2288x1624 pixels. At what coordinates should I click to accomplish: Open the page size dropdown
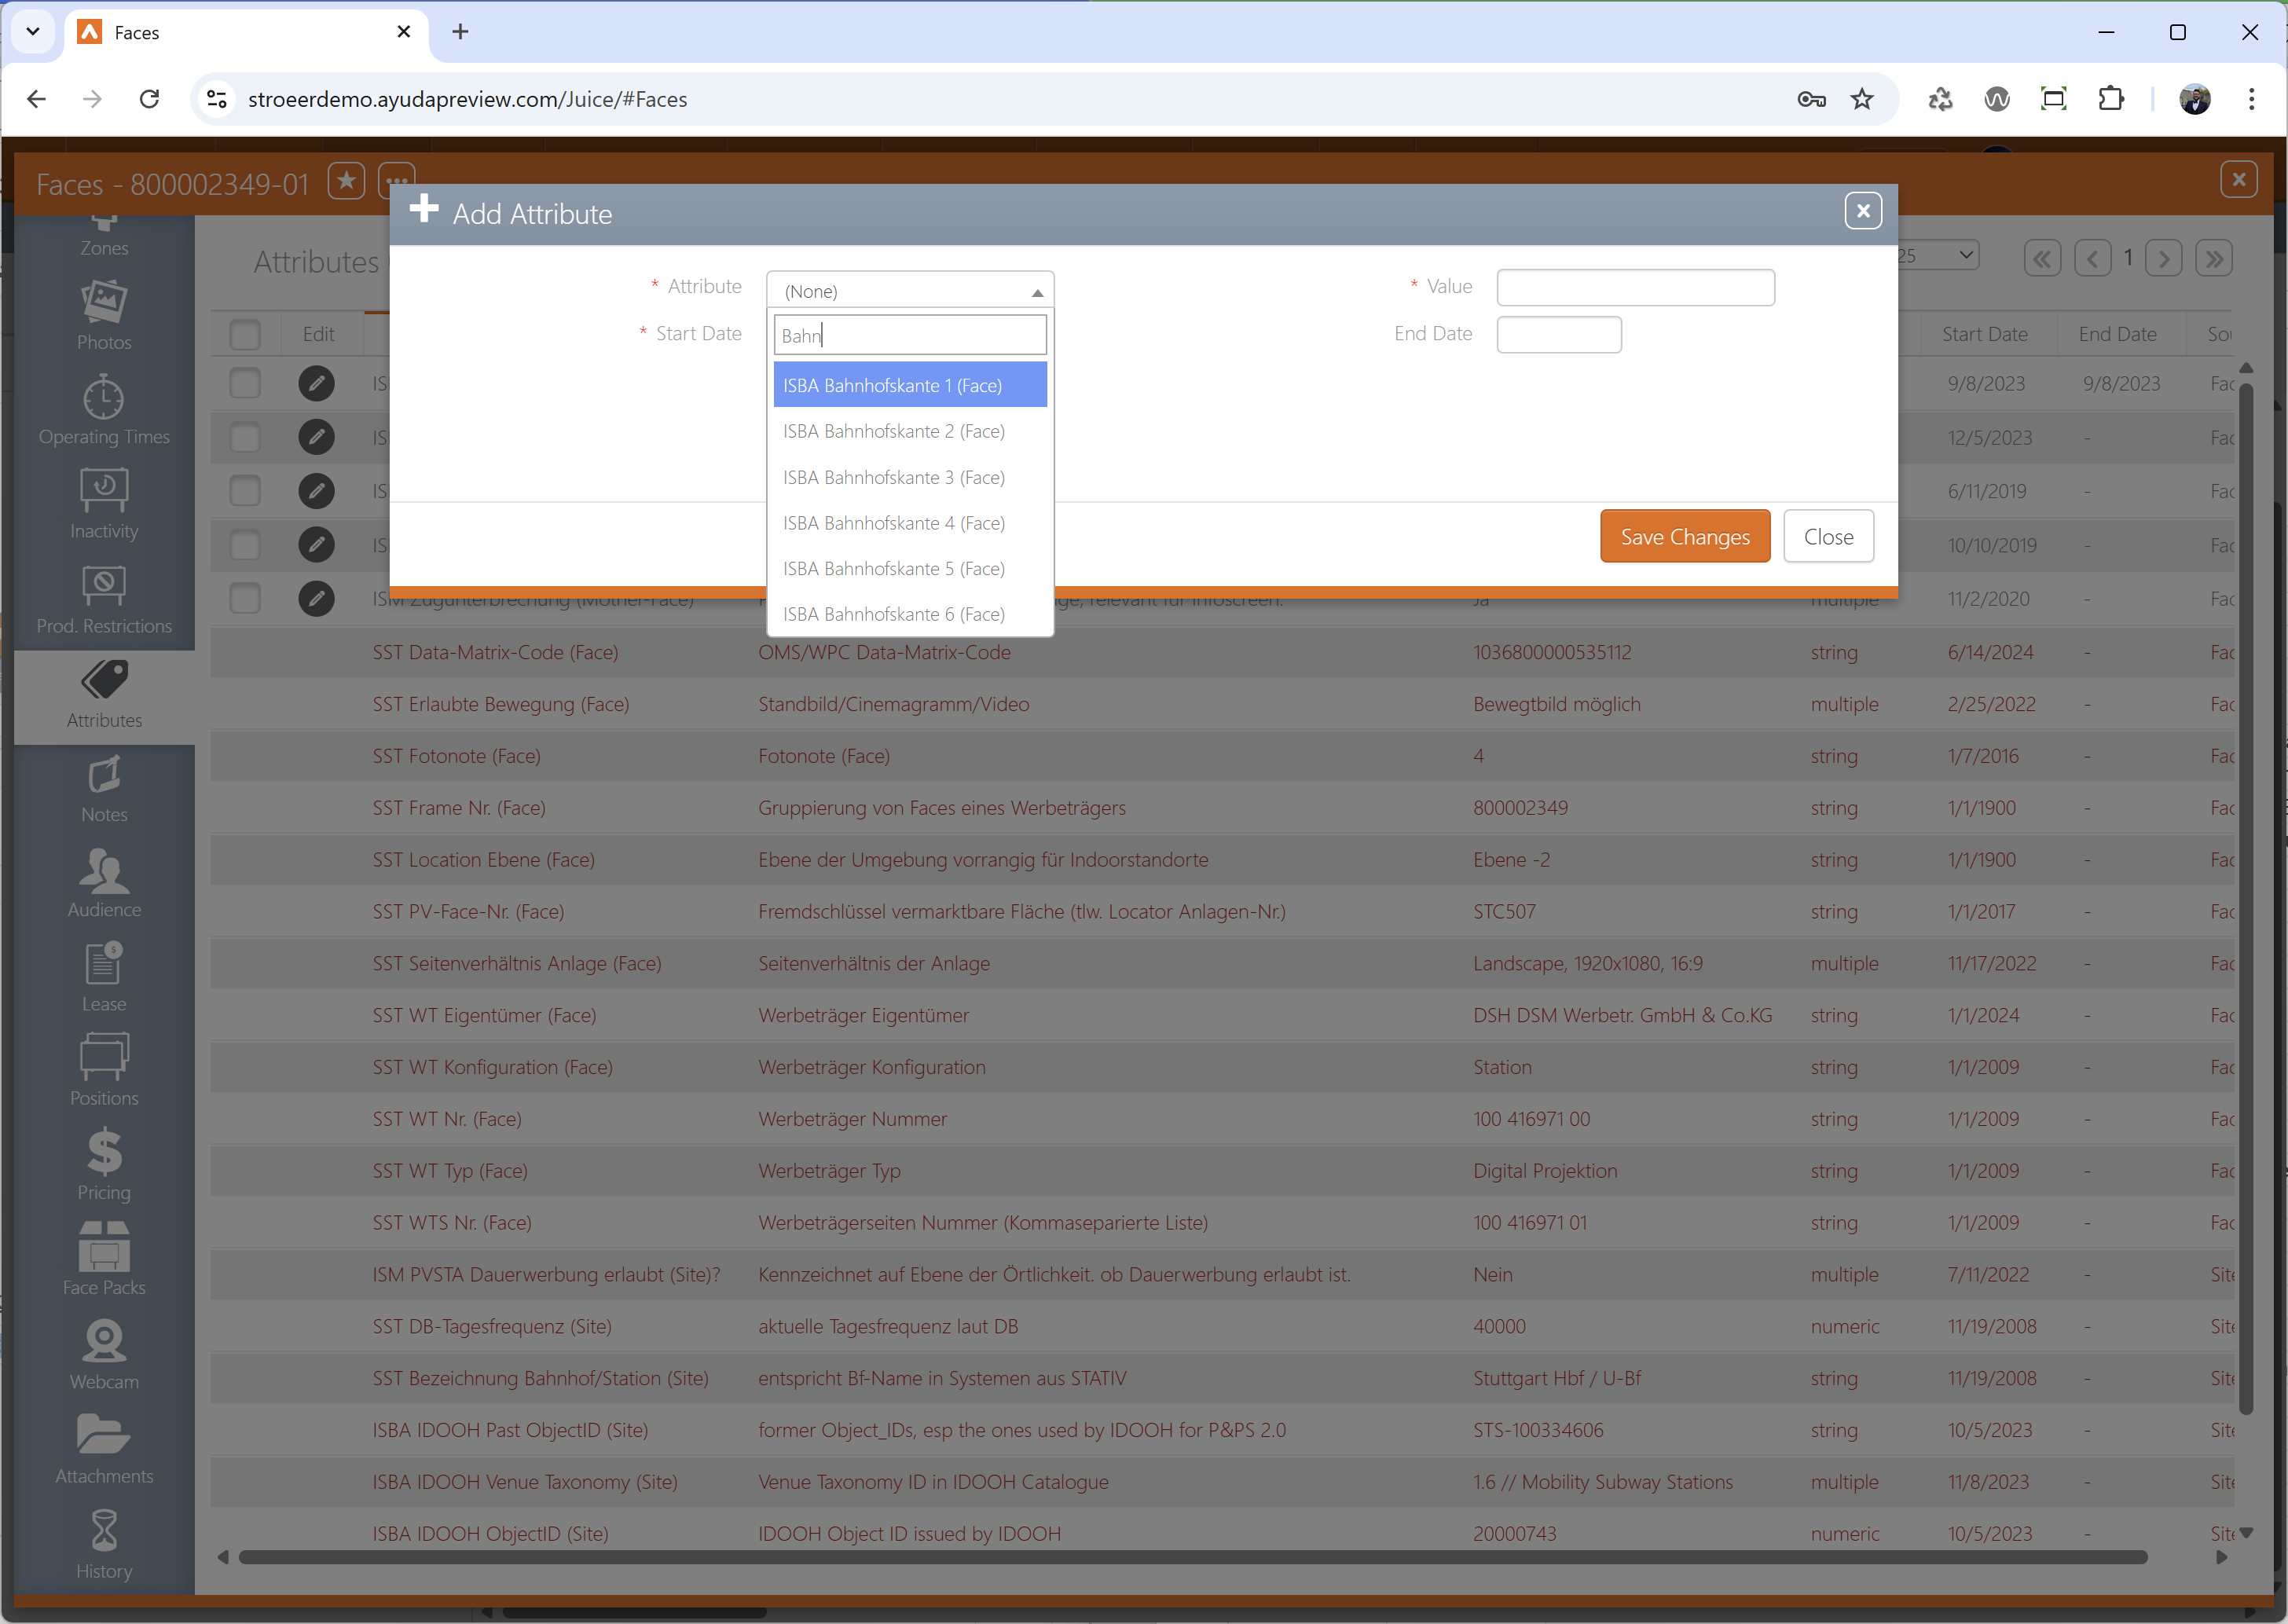point(1938,256)
